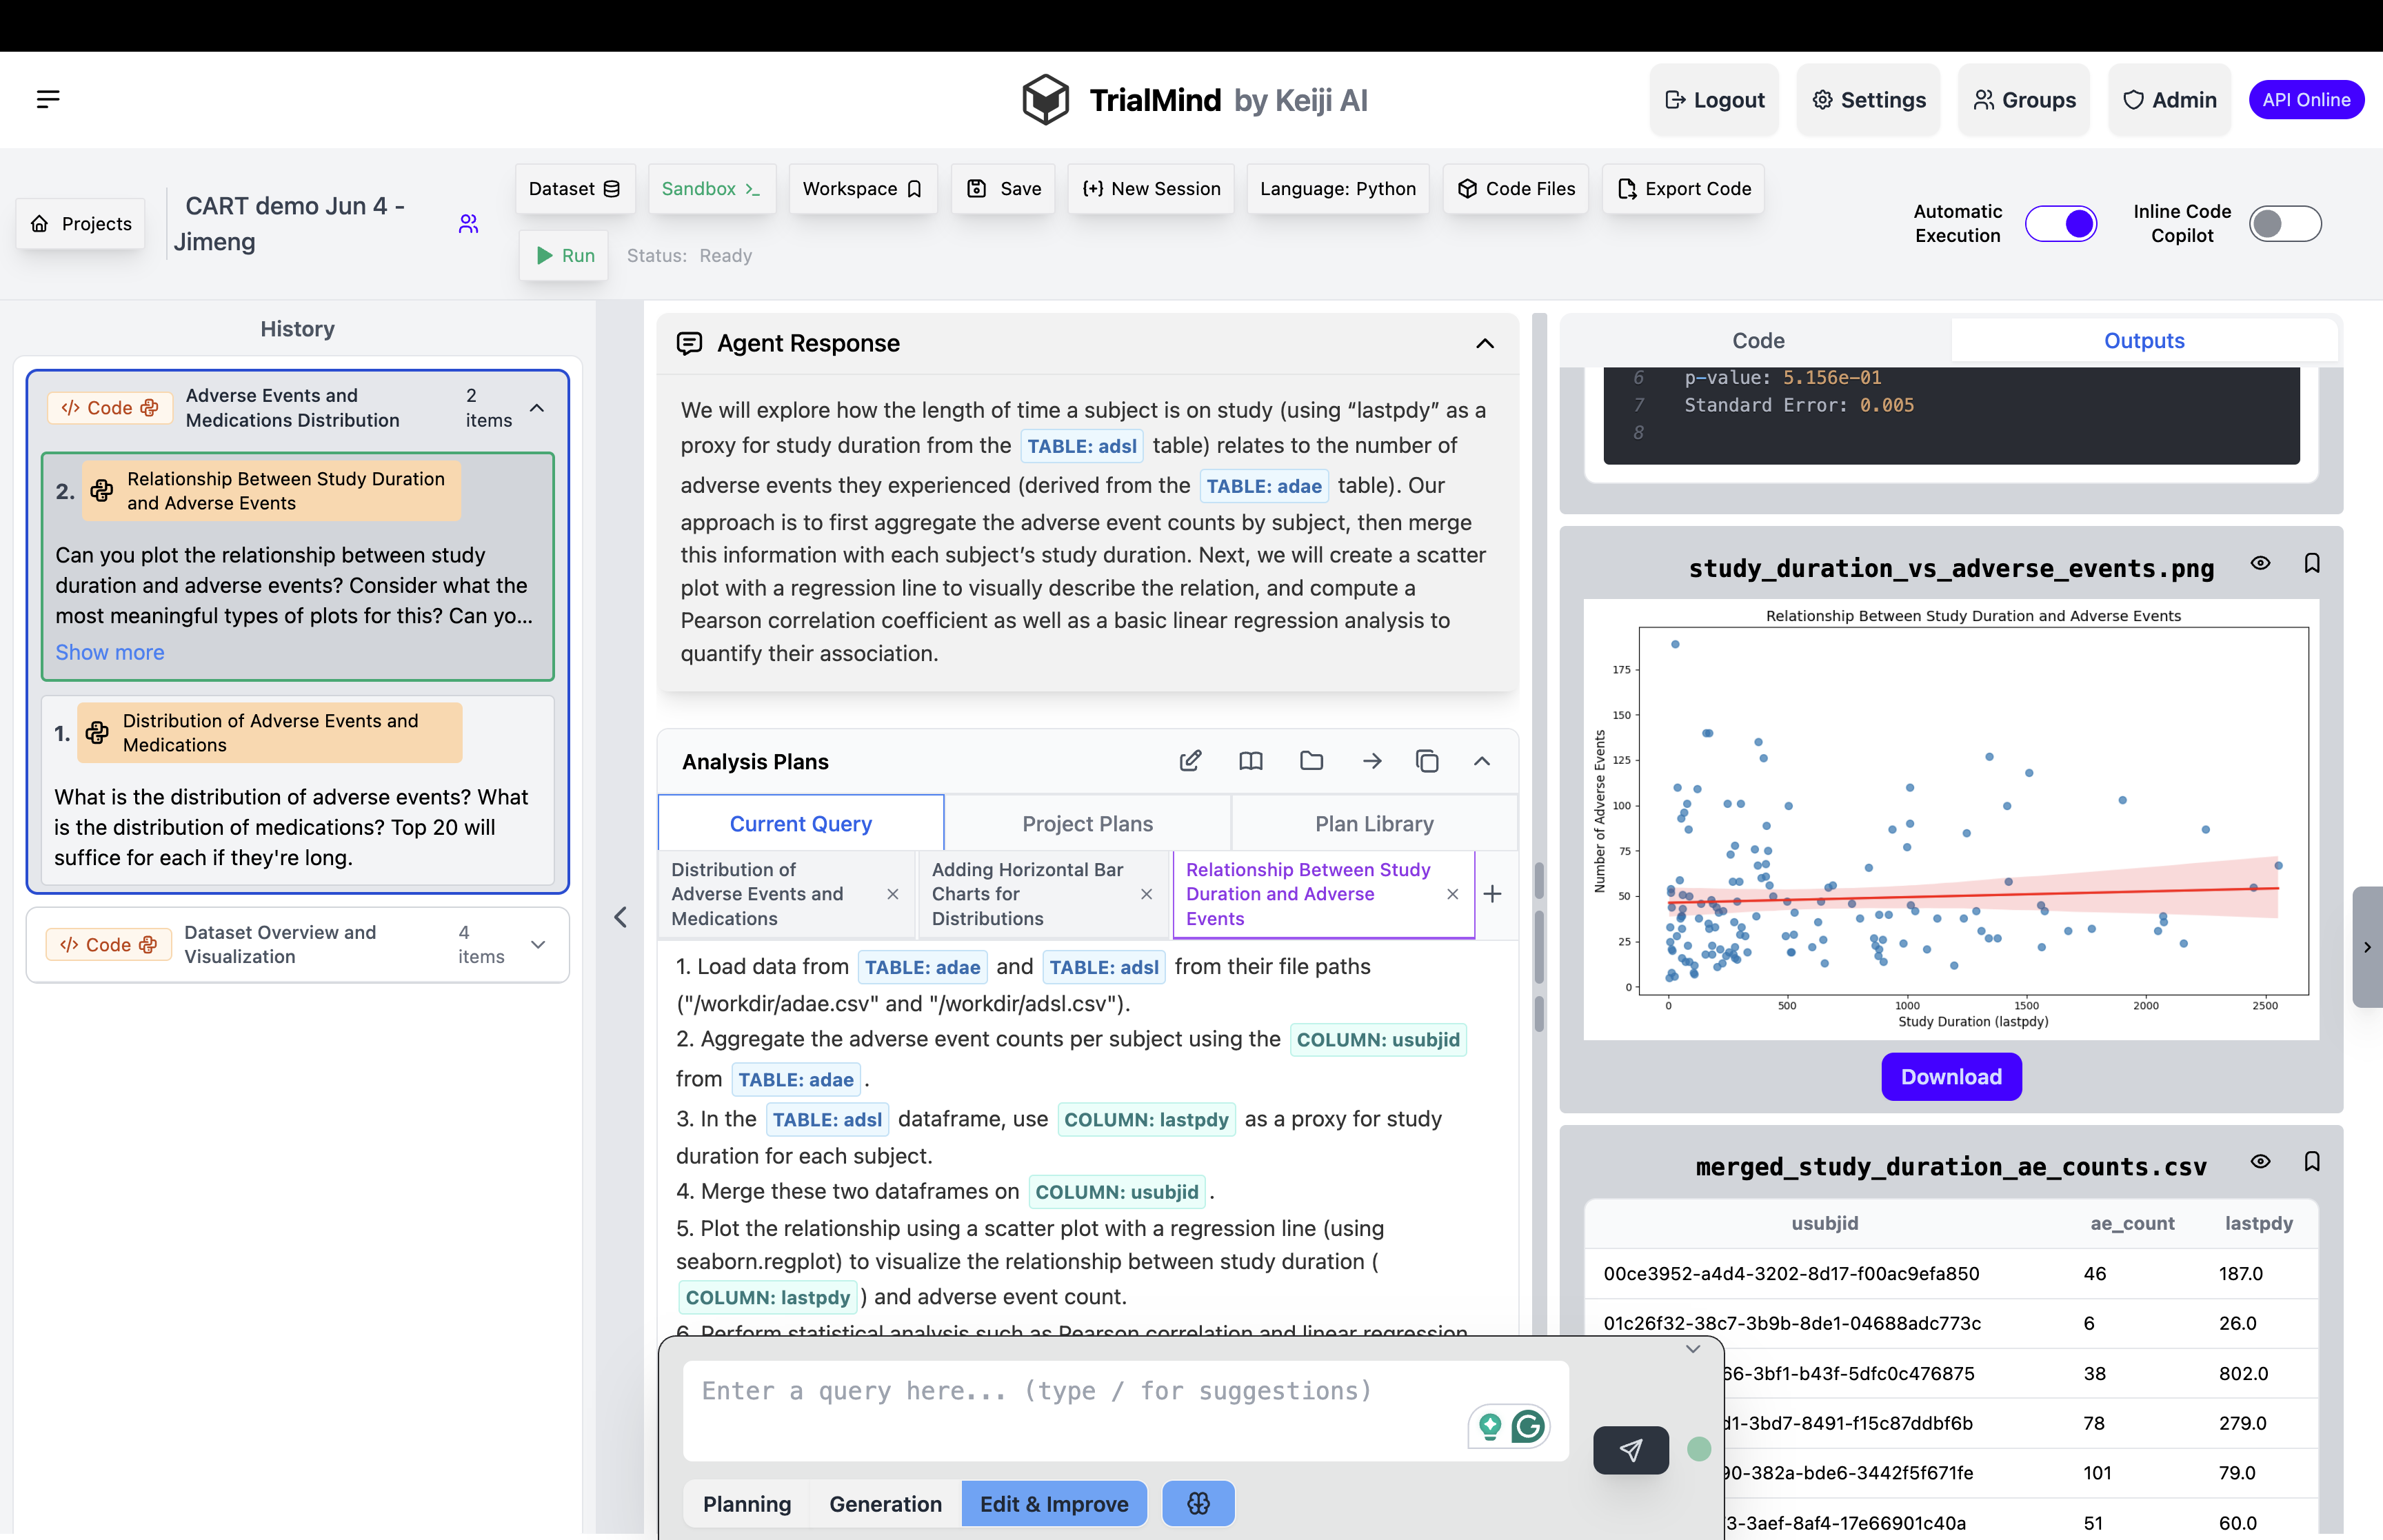This screenshot has height=1540, width=2383.
Task: Click the brain icon next to Edit & Improve
Action: 1198,1503
